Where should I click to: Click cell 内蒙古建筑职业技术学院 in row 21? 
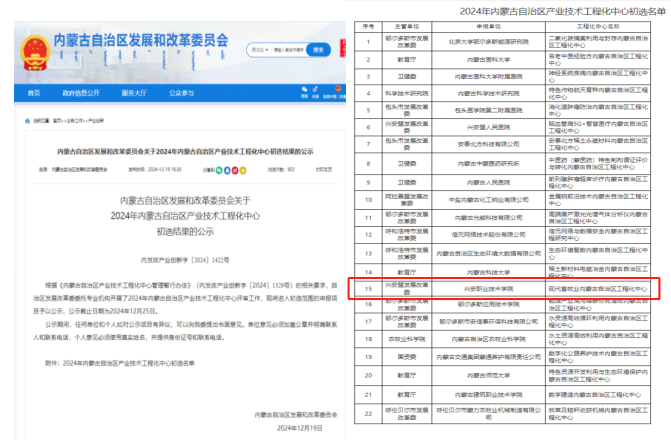[x=489, y=395]
